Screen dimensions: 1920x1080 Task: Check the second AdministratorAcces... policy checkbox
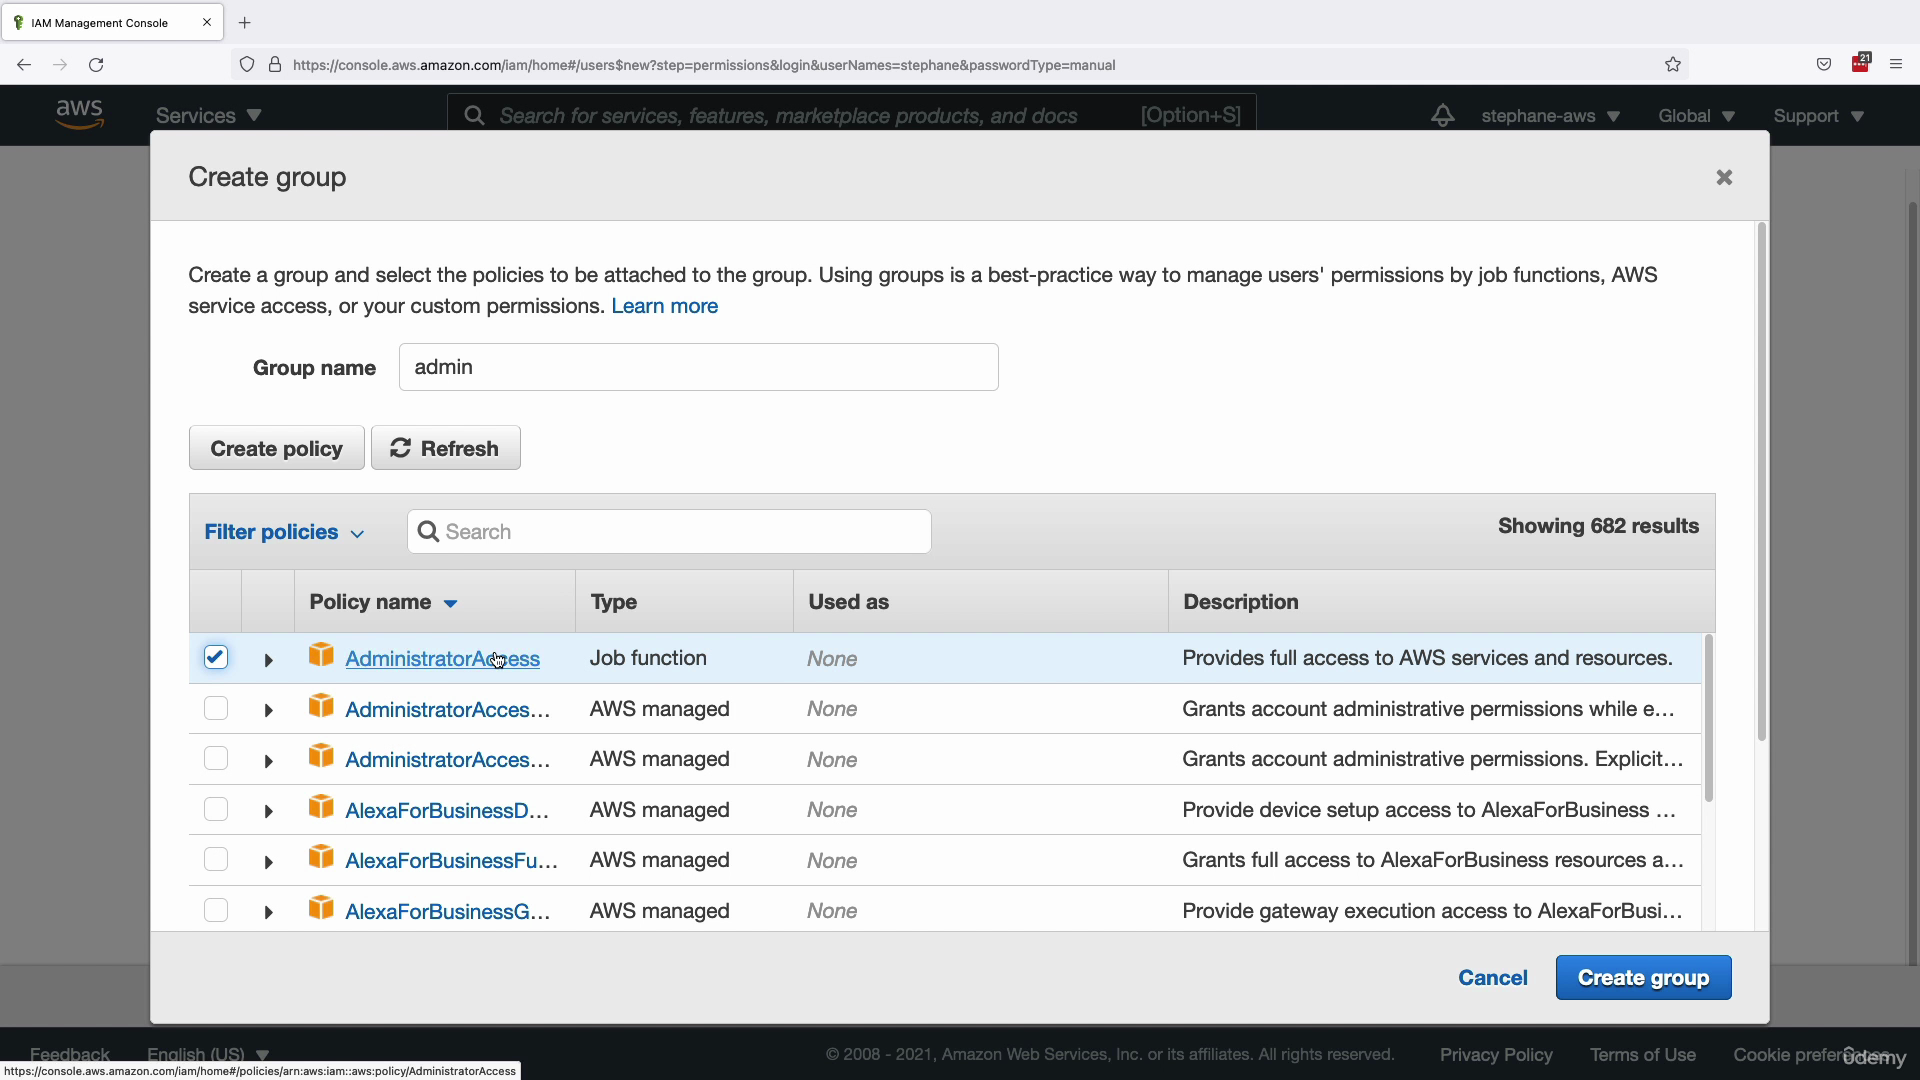[216, 708]
